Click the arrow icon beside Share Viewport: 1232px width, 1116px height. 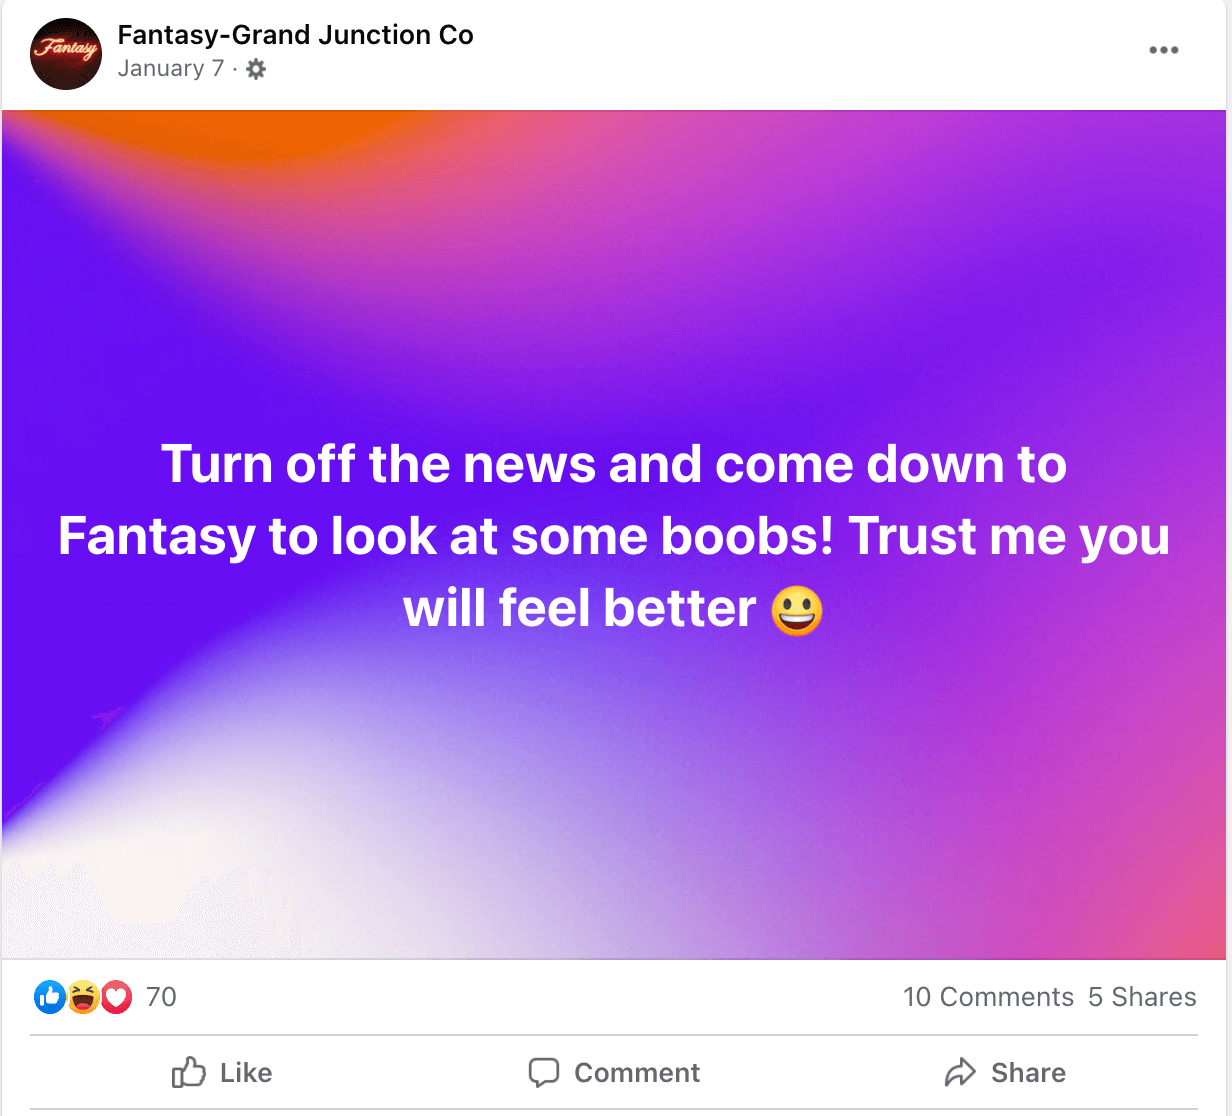coord(960,1073)
